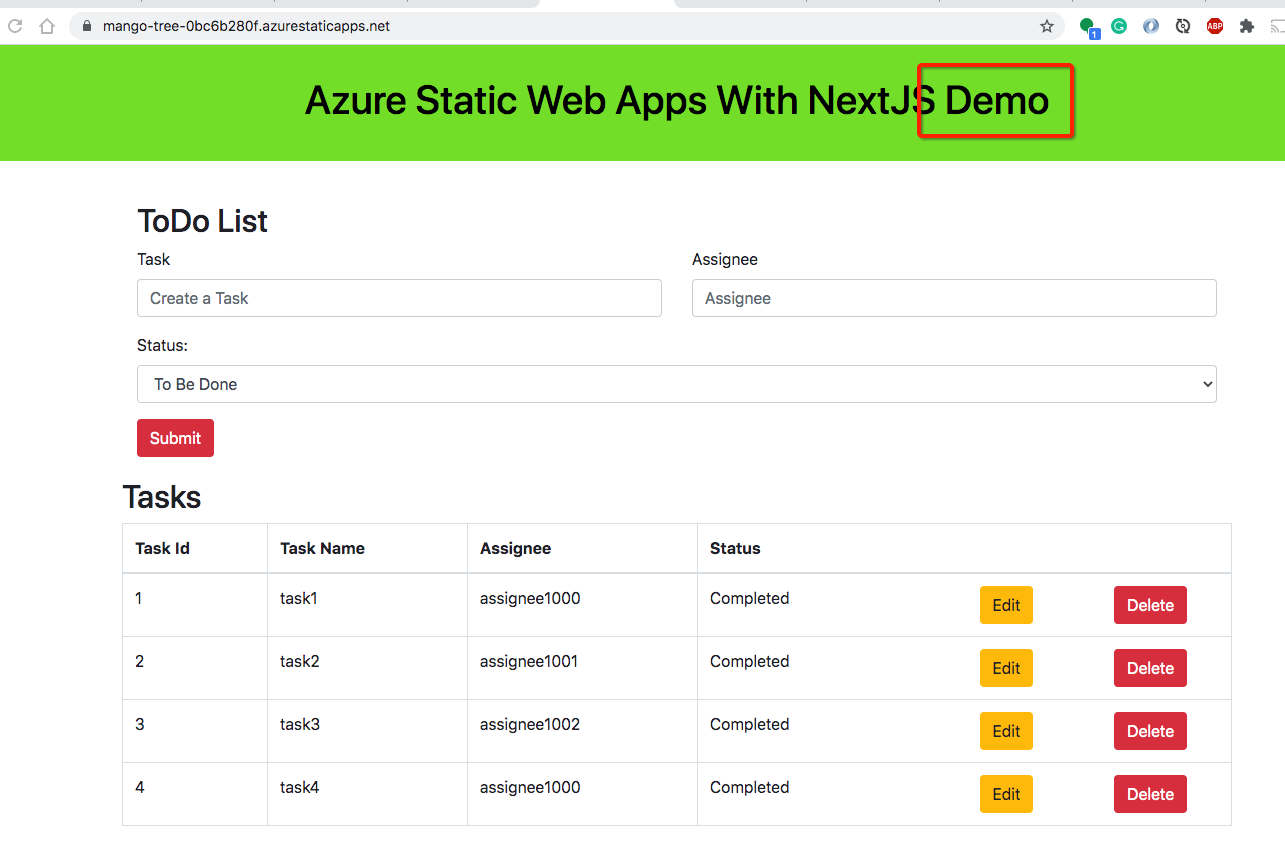The width and height of the screenshot is (1285, 865).
Task: Click the Assignee input field
Action: (x=954, y=298)
